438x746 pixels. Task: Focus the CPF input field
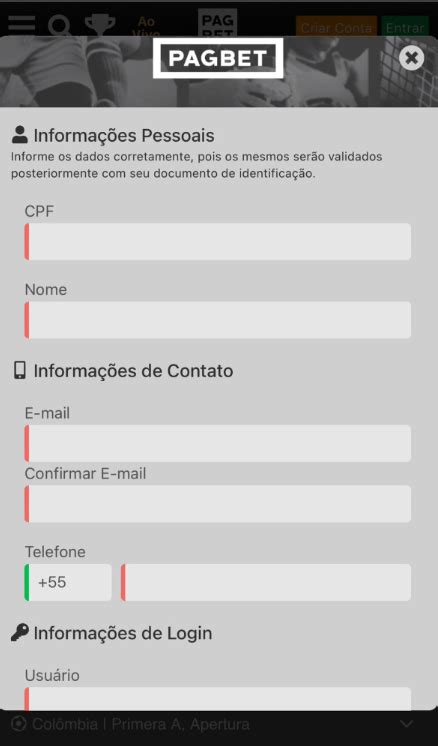[218, 242]
